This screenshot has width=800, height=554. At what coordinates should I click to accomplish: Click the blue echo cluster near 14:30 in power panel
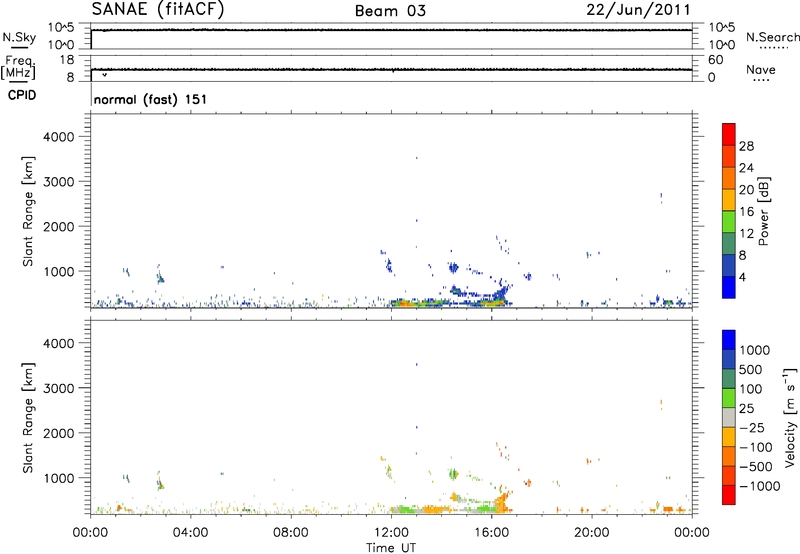tap(453, 267)
